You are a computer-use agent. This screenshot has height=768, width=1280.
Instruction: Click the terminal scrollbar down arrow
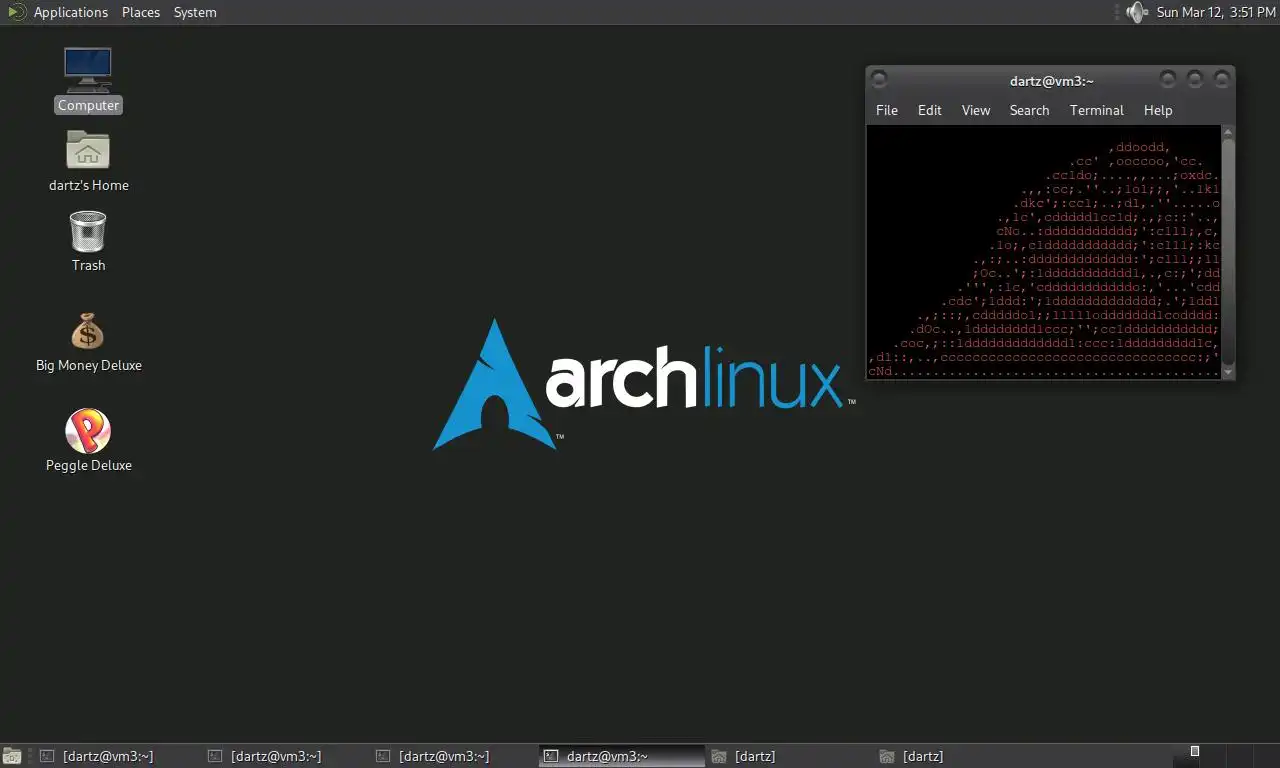click(x=1228, y=372)
